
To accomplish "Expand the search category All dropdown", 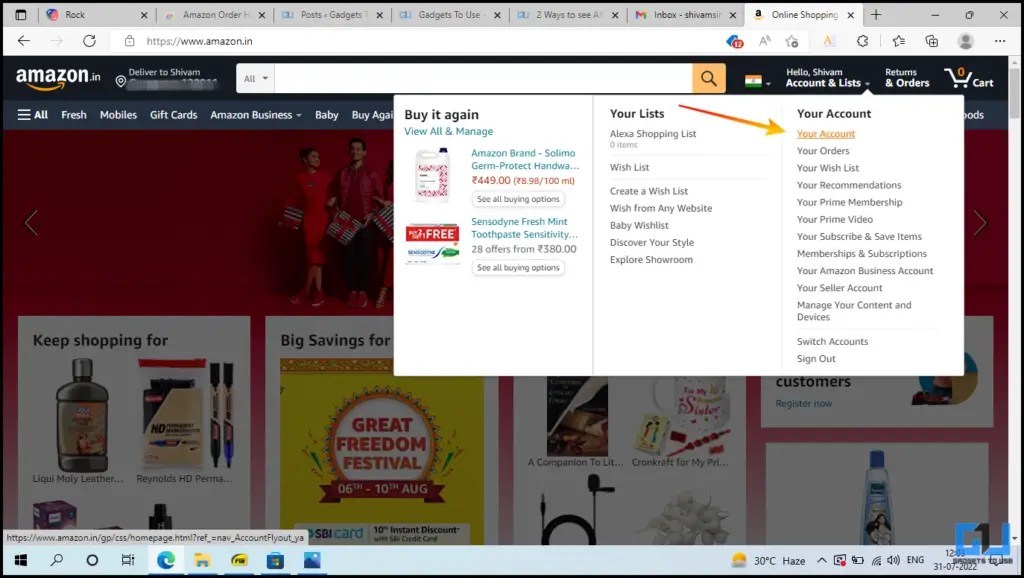I will [253, 78].
